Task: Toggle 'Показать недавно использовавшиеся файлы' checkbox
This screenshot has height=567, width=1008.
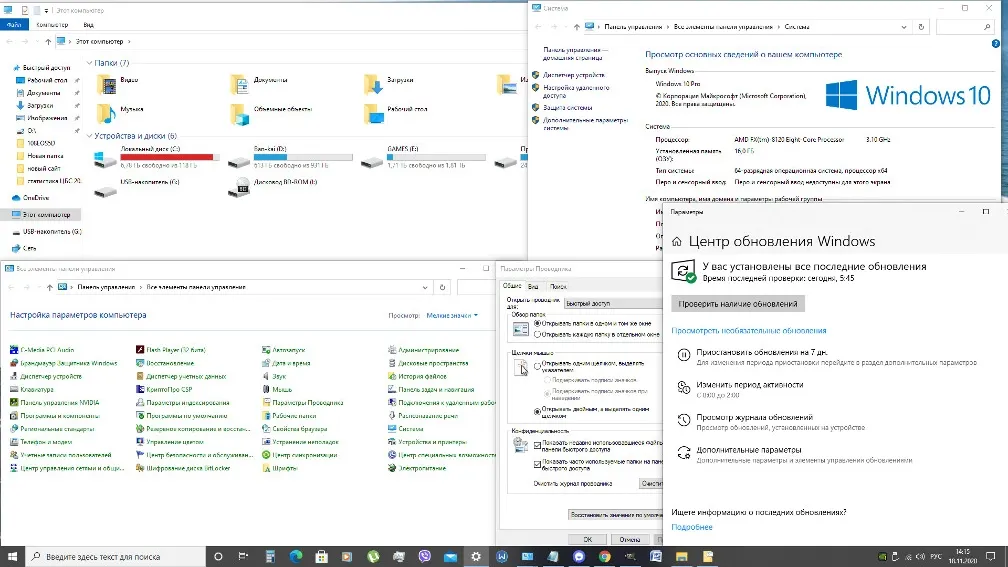Action: (x=537, y=445)
